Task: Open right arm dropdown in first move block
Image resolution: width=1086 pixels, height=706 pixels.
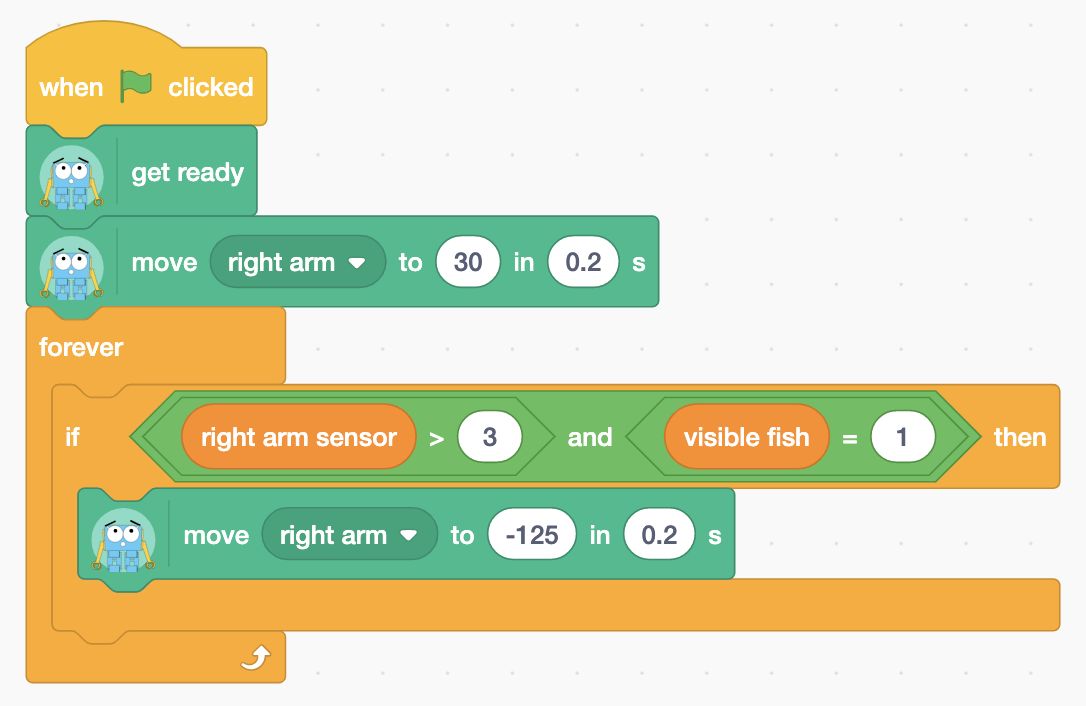Action: pyautogui.click(x=298, y=262)
